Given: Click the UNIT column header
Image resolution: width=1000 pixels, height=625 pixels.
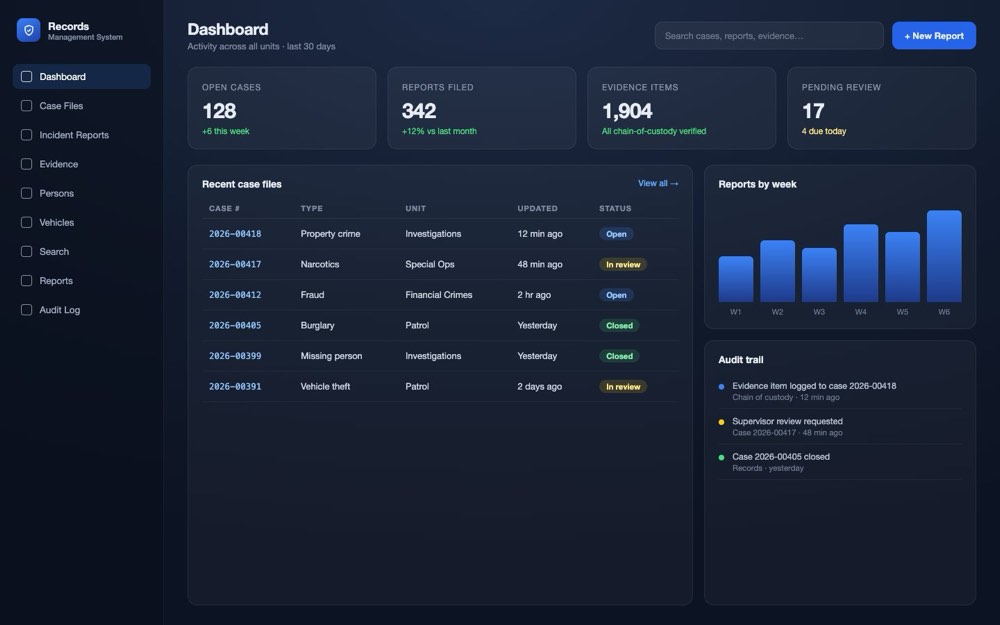Looking at the screenshot, I should pos(415,209).
